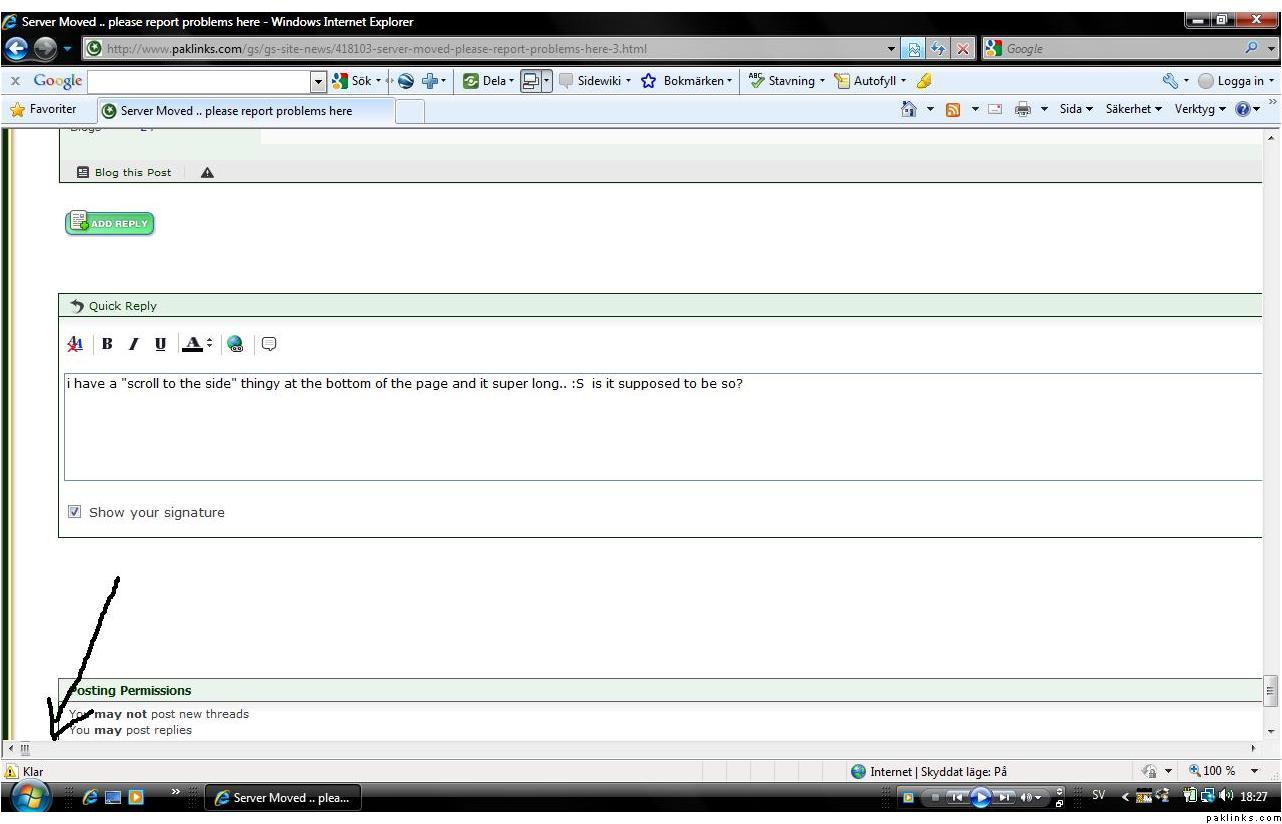Click the print icon in the command bar
Screen dimensions: 1282x824
point(1022,110)
